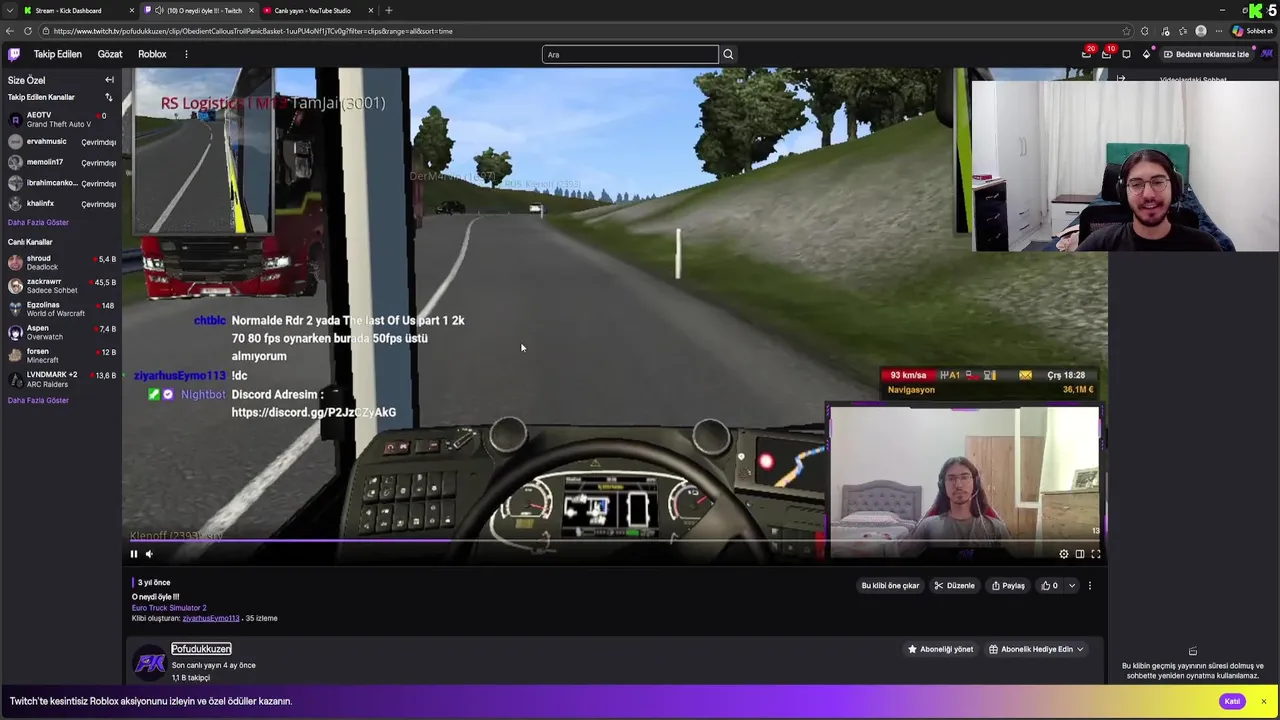Open clip creator ziyarhusEymo113 link

211,619
